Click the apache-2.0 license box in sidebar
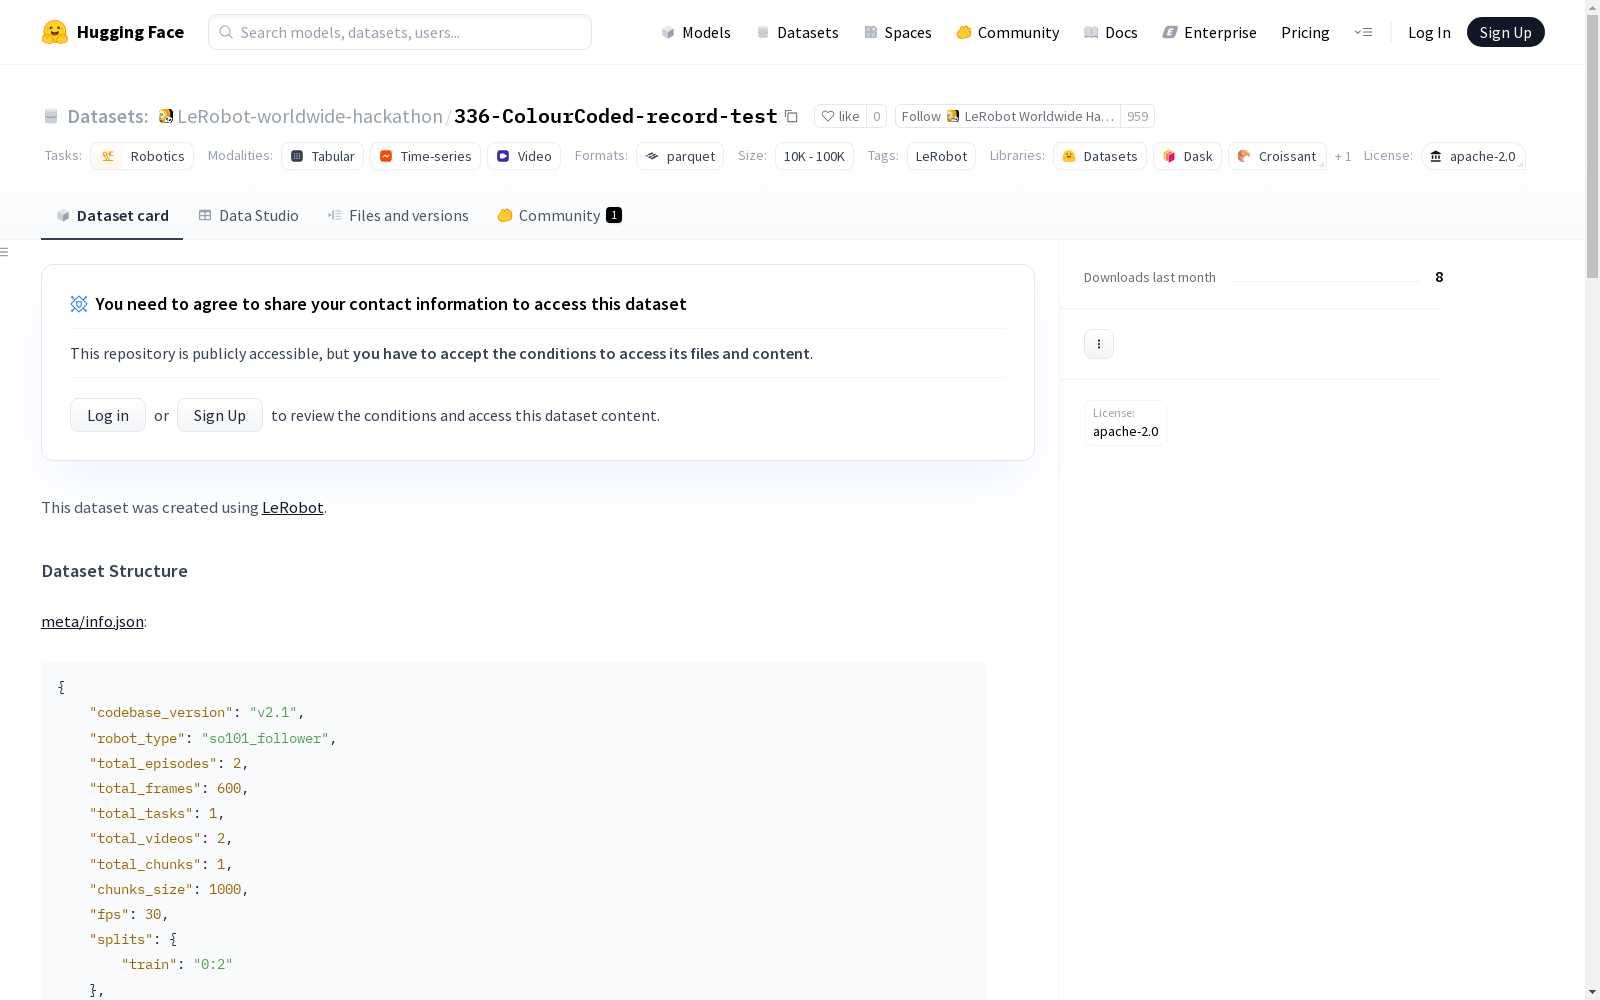Screen dimensions: 1600x1000 coord(1125,422)
